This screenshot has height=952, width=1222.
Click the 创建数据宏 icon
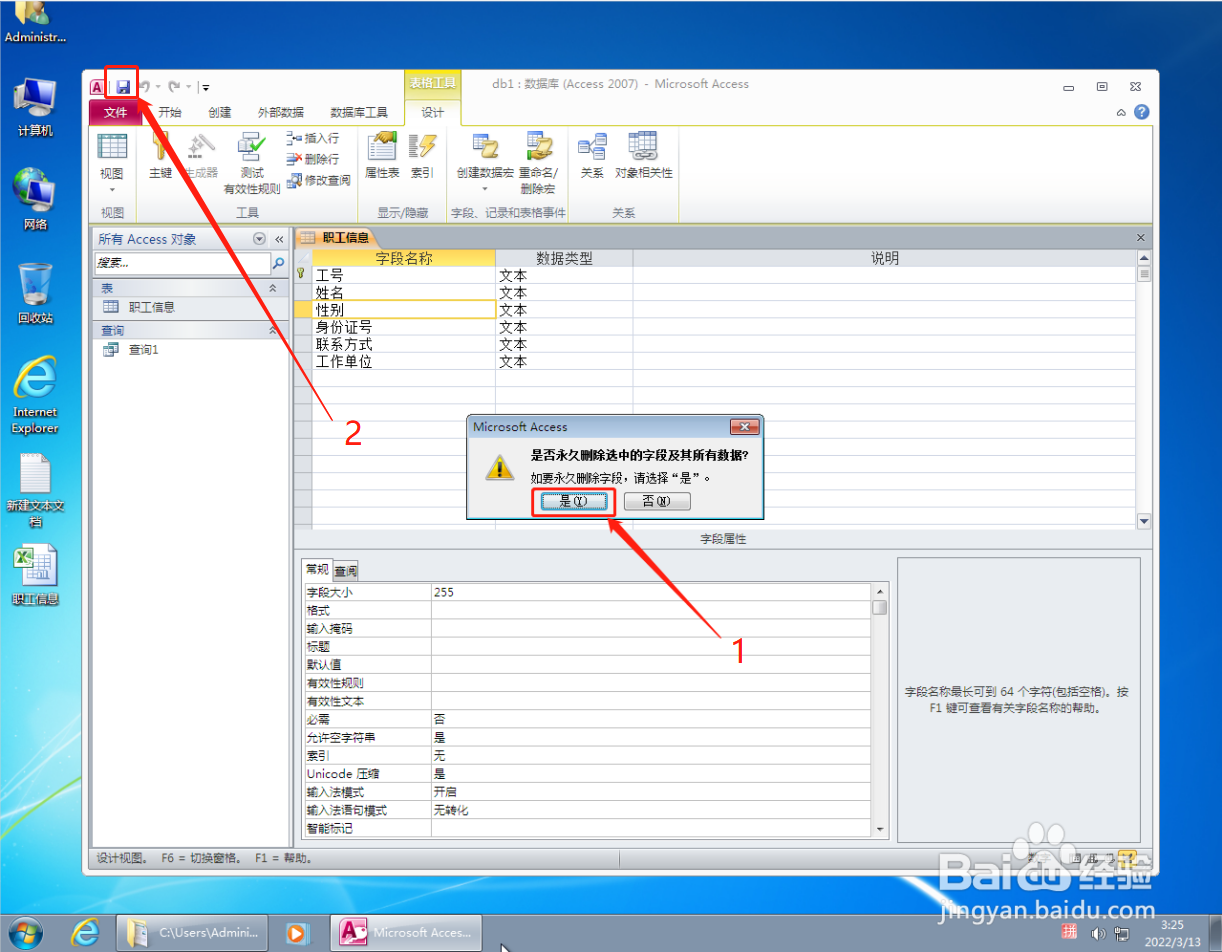tap(485, 147)
